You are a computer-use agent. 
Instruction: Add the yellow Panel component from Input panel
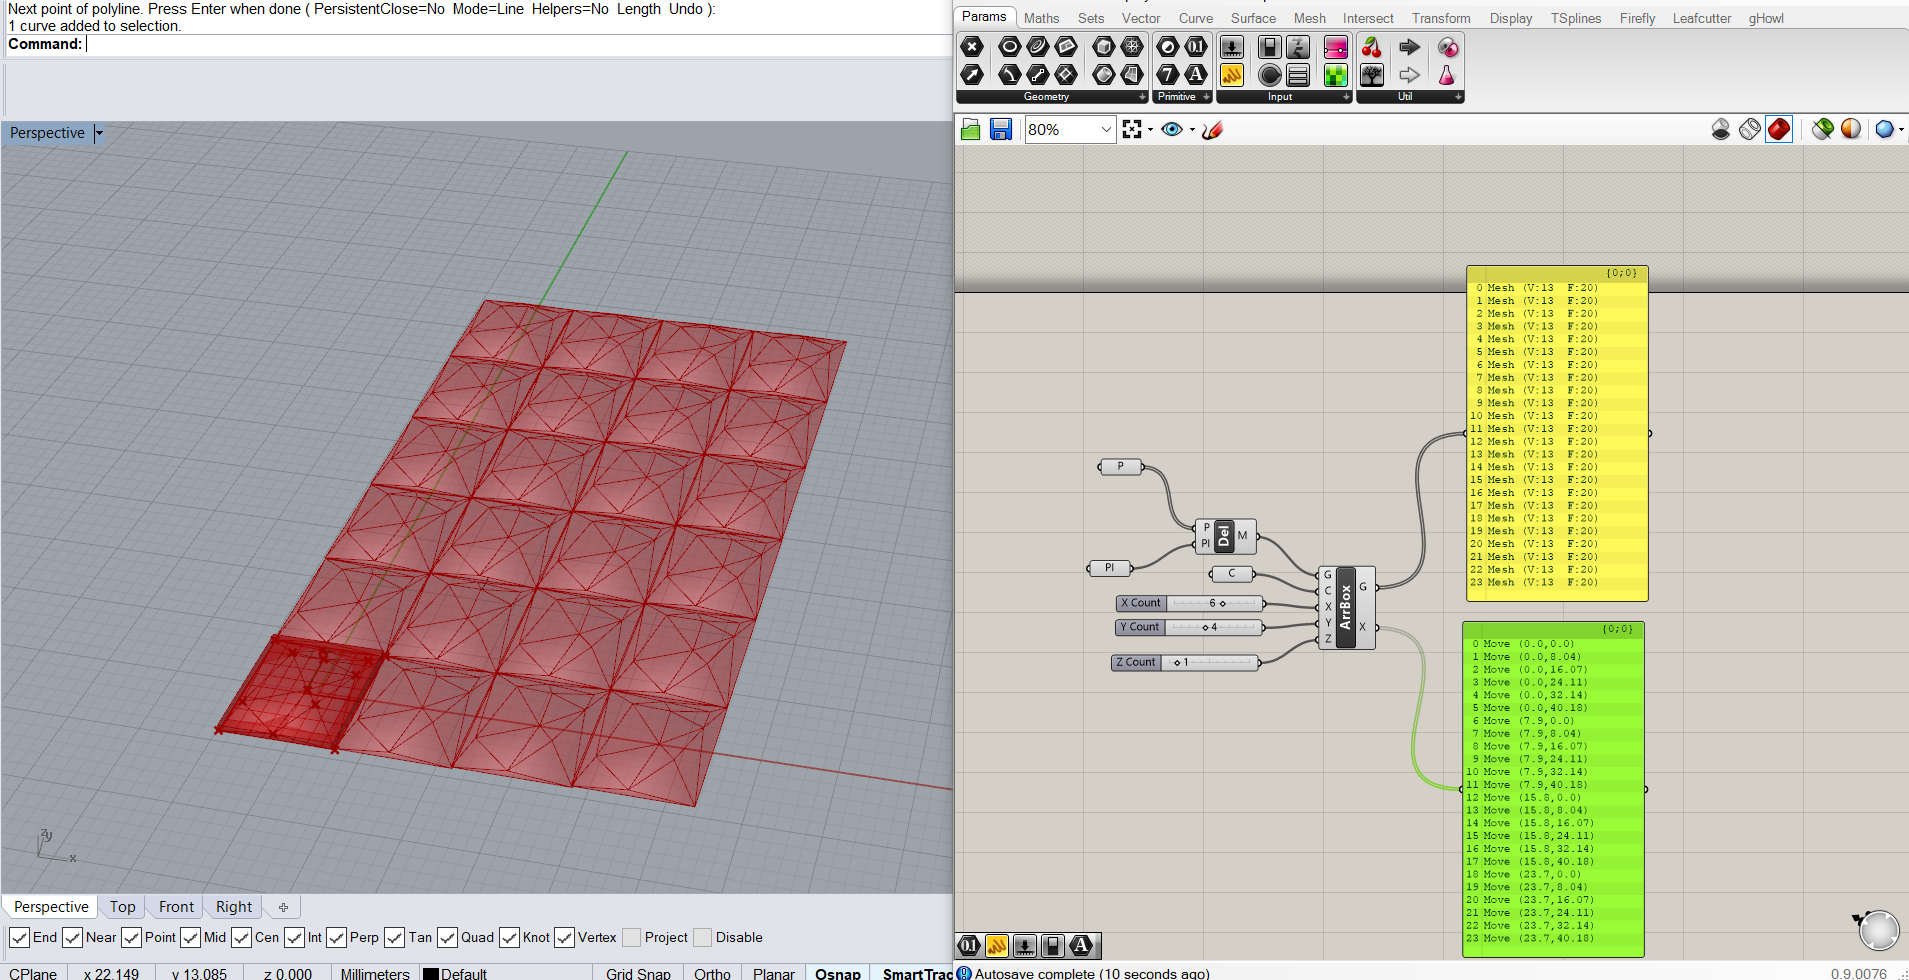(1232, 75)
